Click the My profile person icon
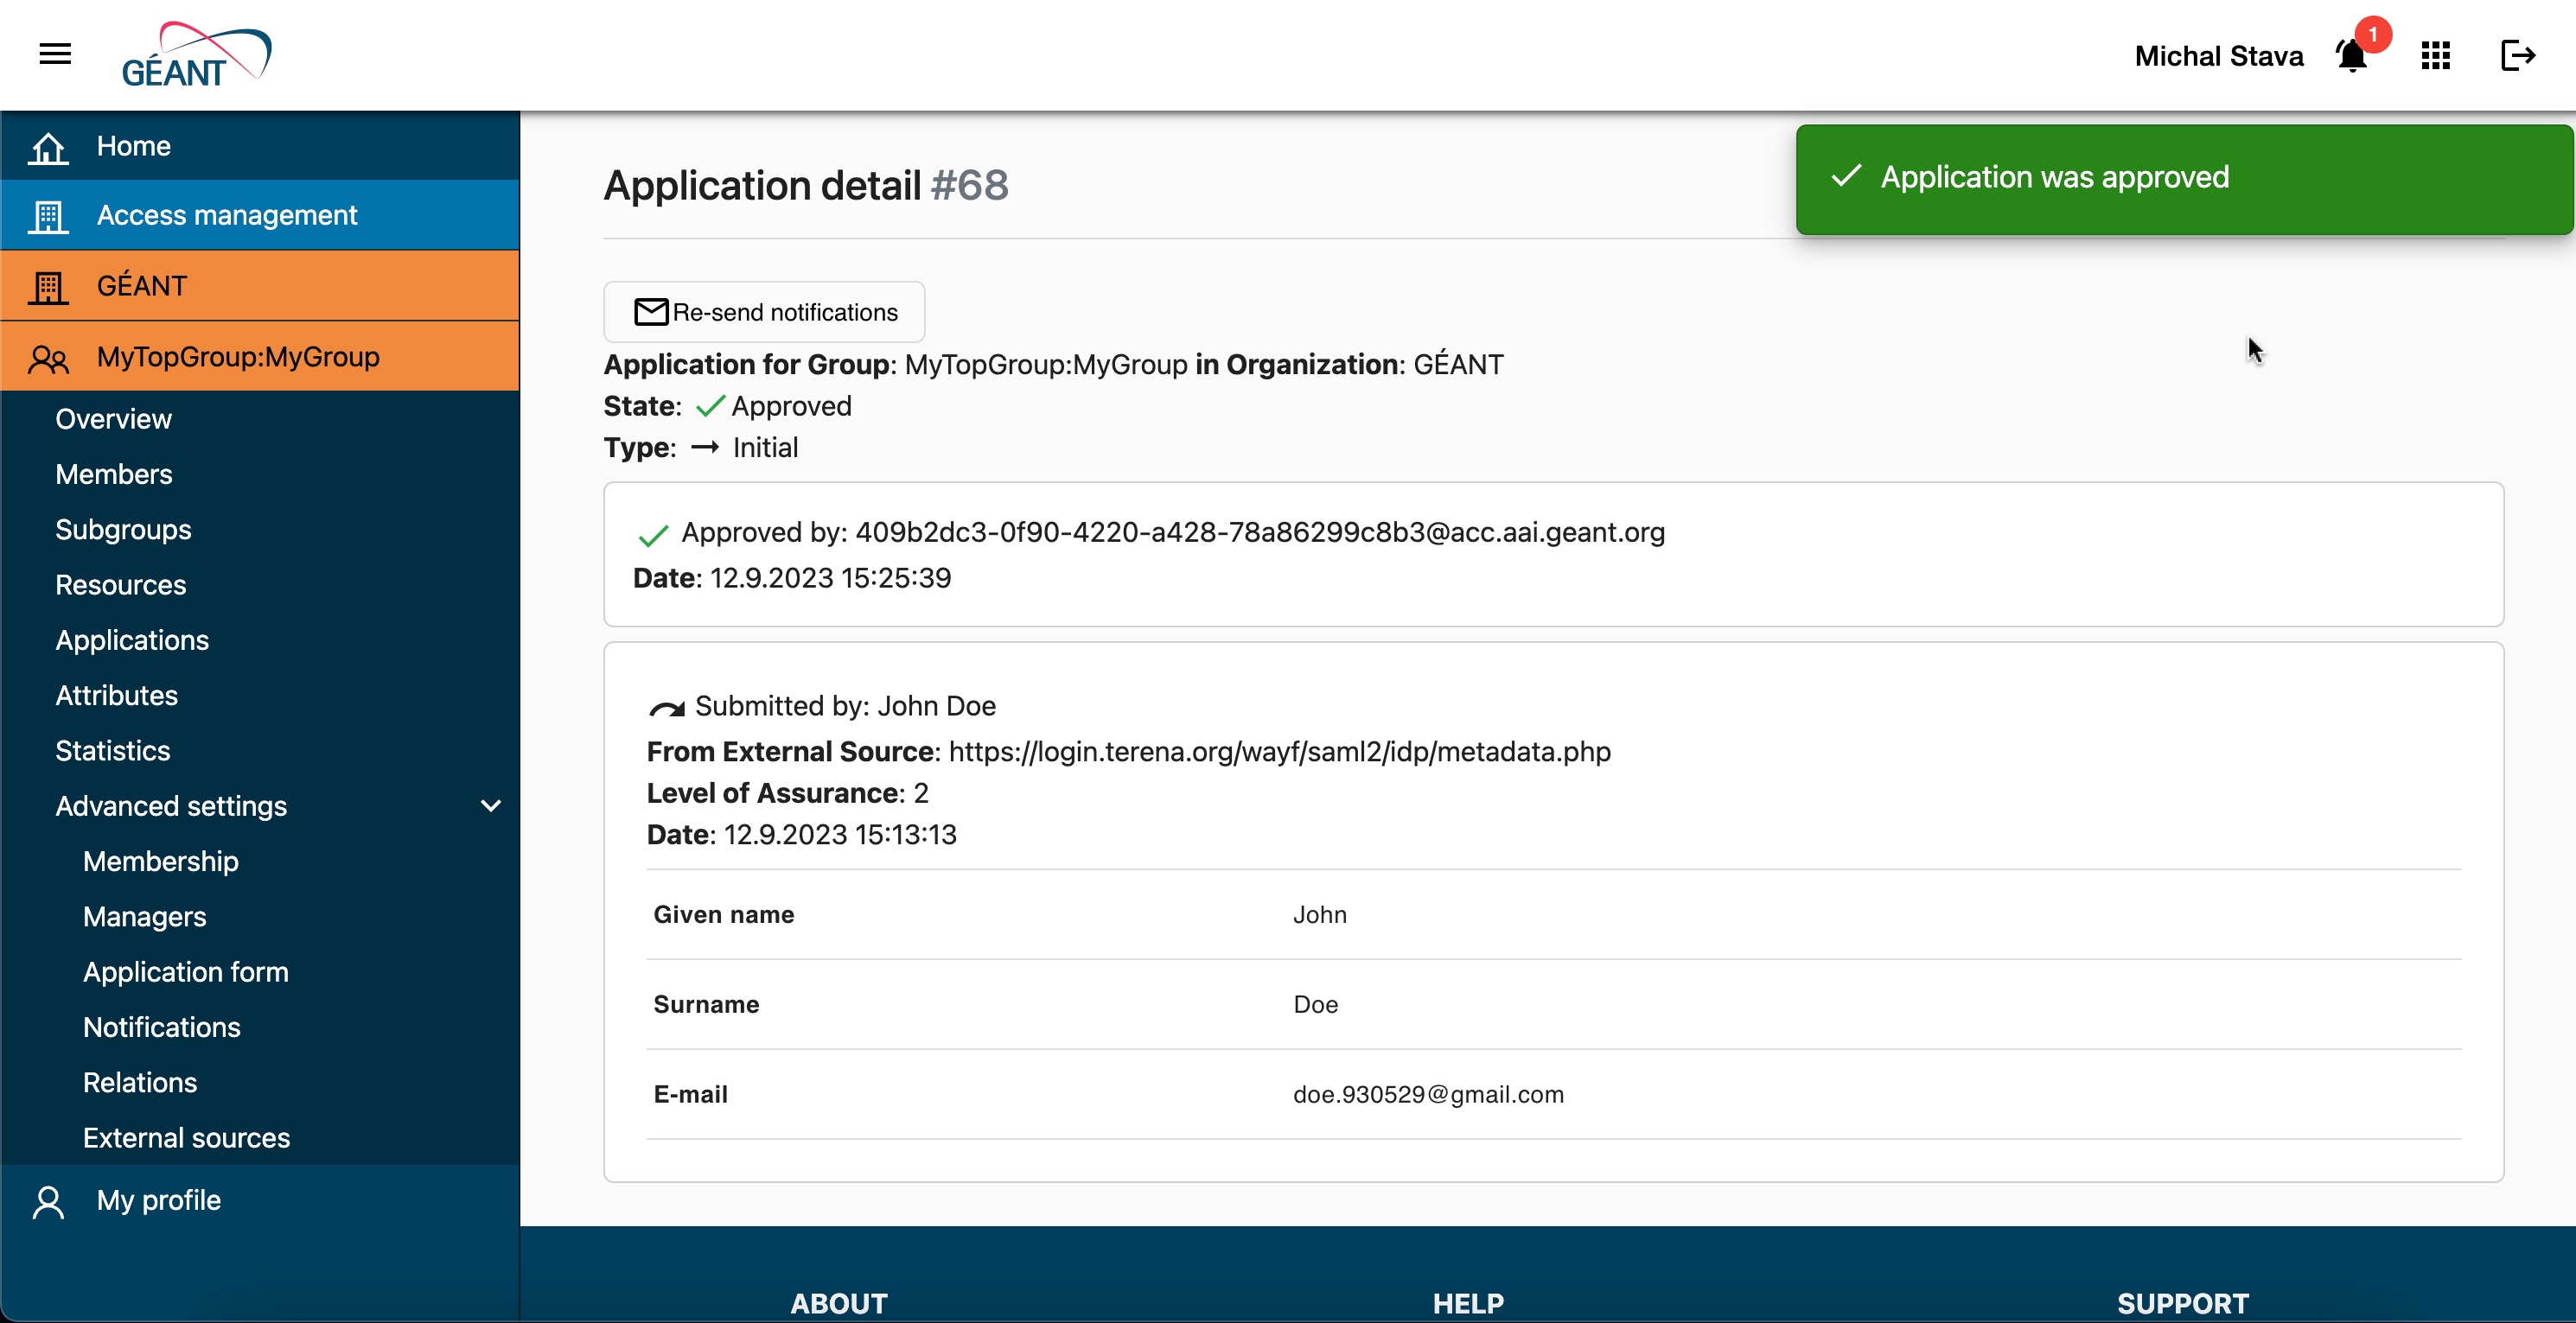The width and height of the screenshot is (2576, 1323). (x=48, y=1201)
